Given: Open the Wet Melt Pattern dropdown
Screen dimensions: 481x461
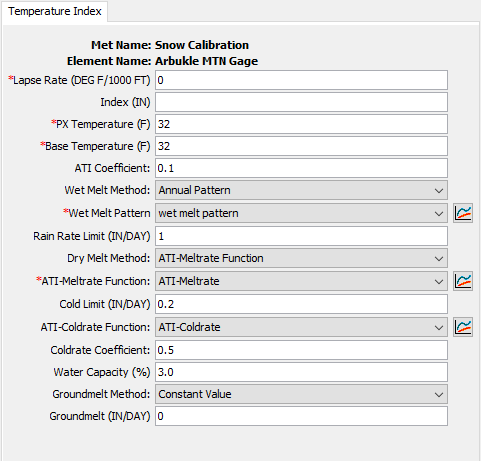Looking at the screenshot, I should (301, 213).
